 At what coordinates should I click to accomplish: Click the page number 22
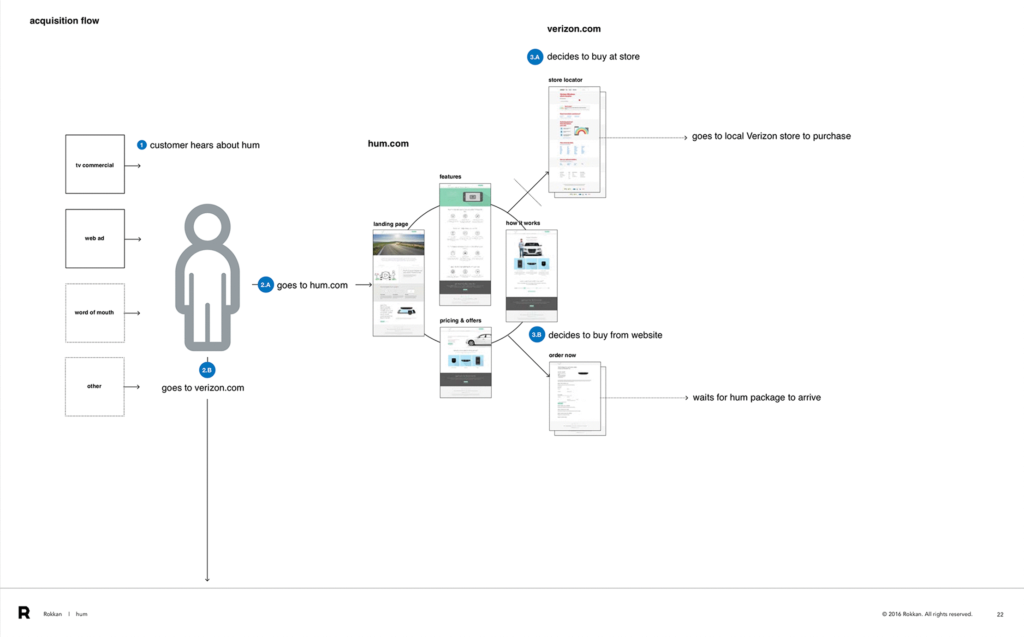[x=1000, y=615]
